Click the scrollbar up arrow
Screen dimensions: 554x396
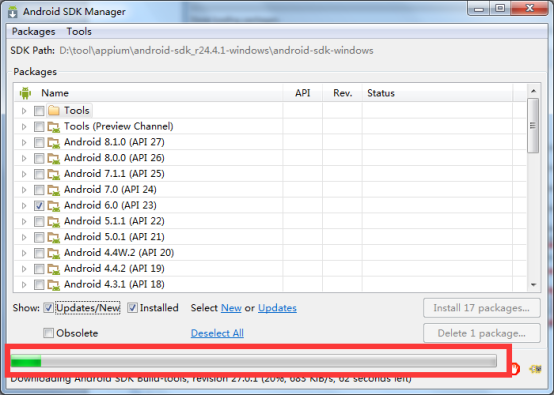533,91
